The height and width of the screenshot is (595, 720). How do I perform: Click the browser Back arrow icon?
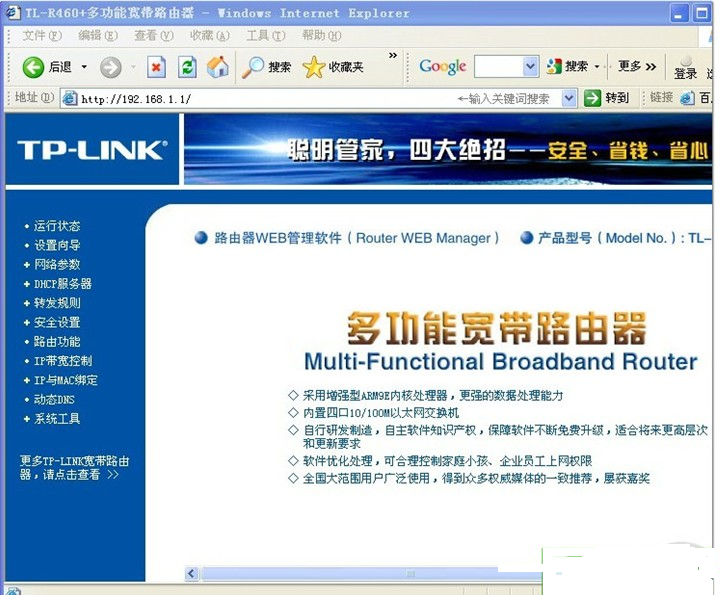34,67
